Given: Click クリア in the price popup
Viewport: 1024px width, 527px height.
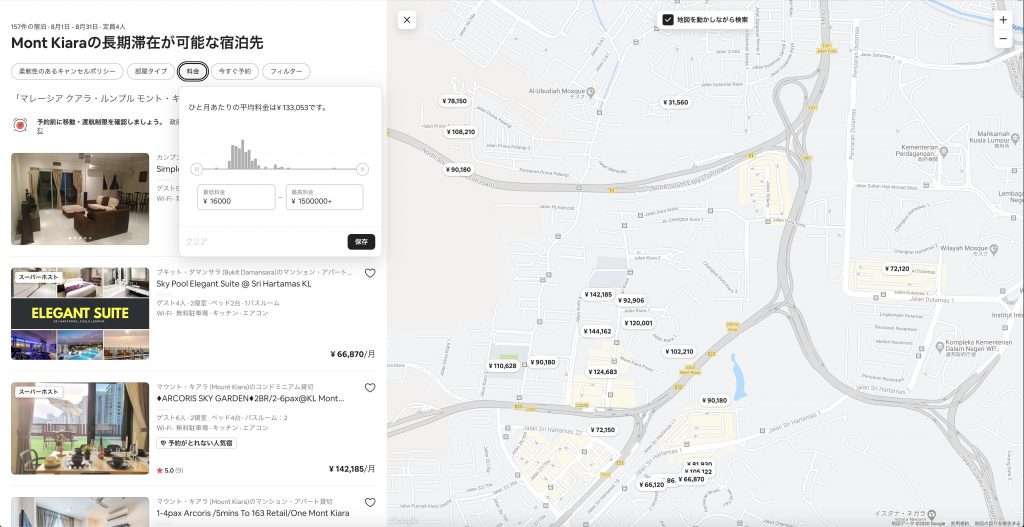Looking at the screenshot, I should pyautogui.click(x=197, y=242).
